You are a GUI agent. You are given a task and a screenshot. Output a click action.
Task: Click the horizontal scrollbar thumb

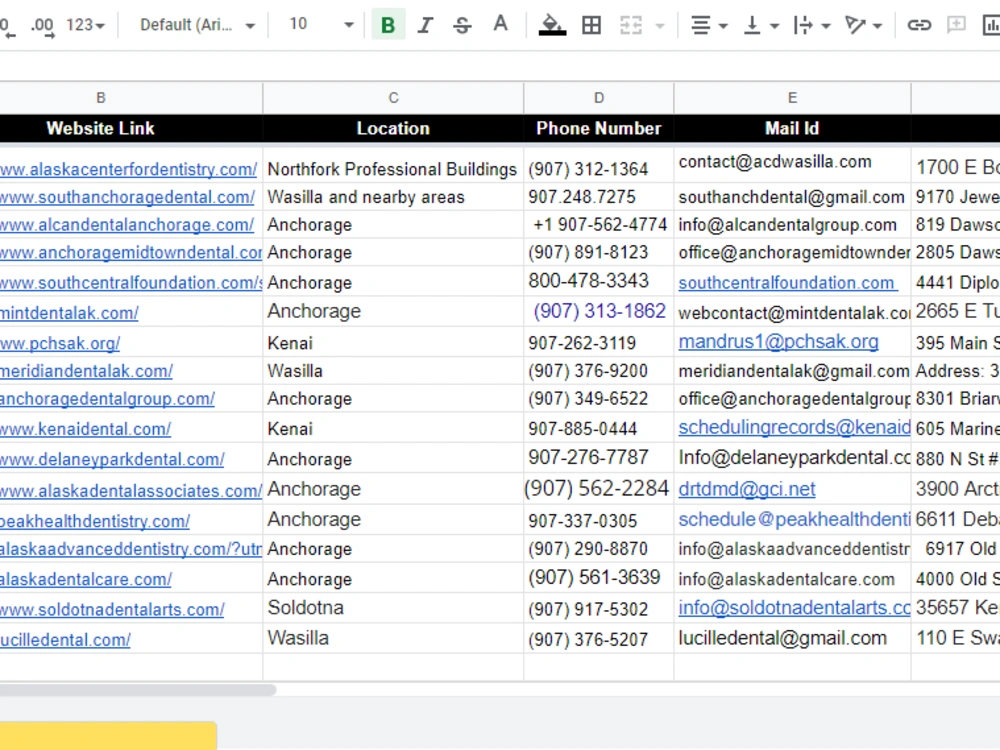pyautogui.click(x=137, y=689)
